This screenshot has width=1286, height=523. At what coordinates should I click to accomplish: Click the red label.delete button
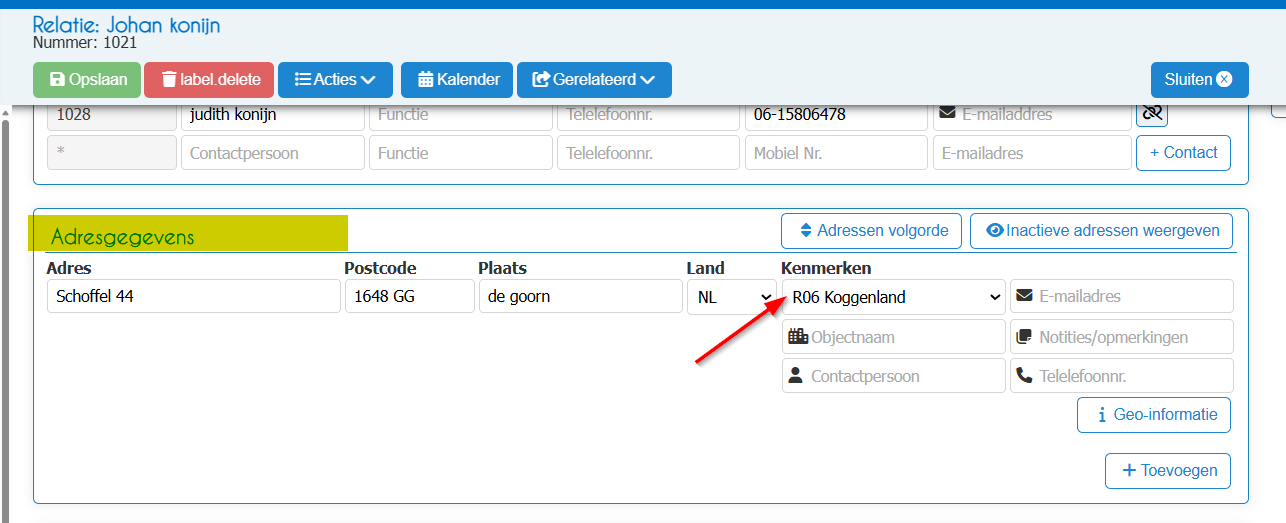209,80
